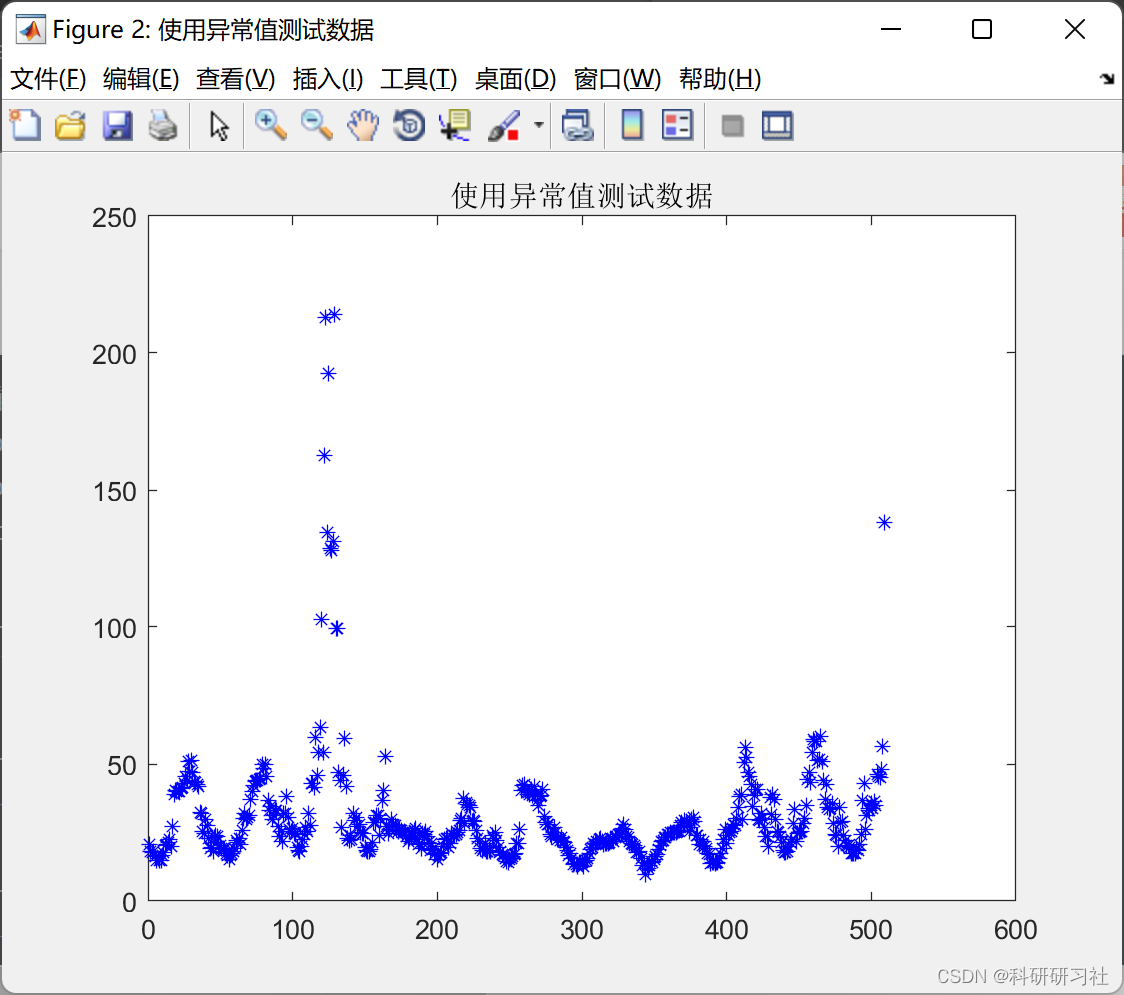The image size is (1124, 995).
Task: Open the 桌面(D) menu
Action: coord(515,79)
